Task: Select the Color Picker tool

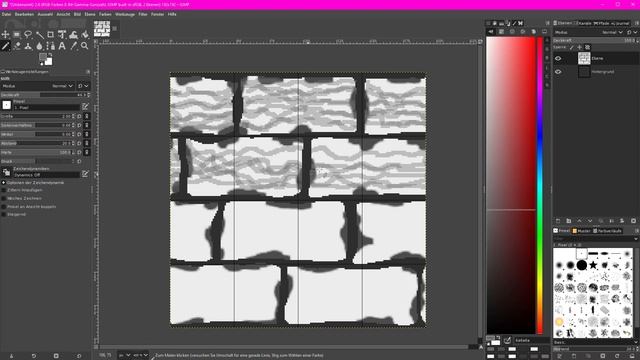Action: 73,46
